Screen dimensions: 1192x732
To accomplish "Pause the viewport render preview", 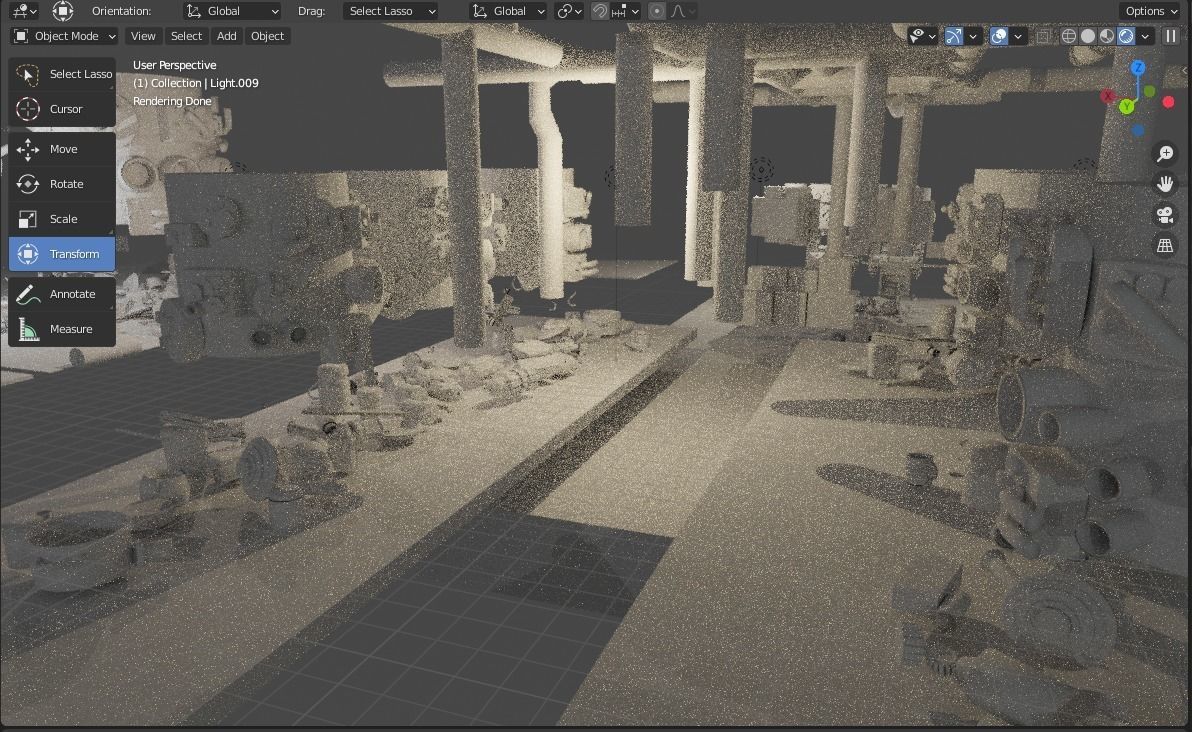I will coord(1171,36).
